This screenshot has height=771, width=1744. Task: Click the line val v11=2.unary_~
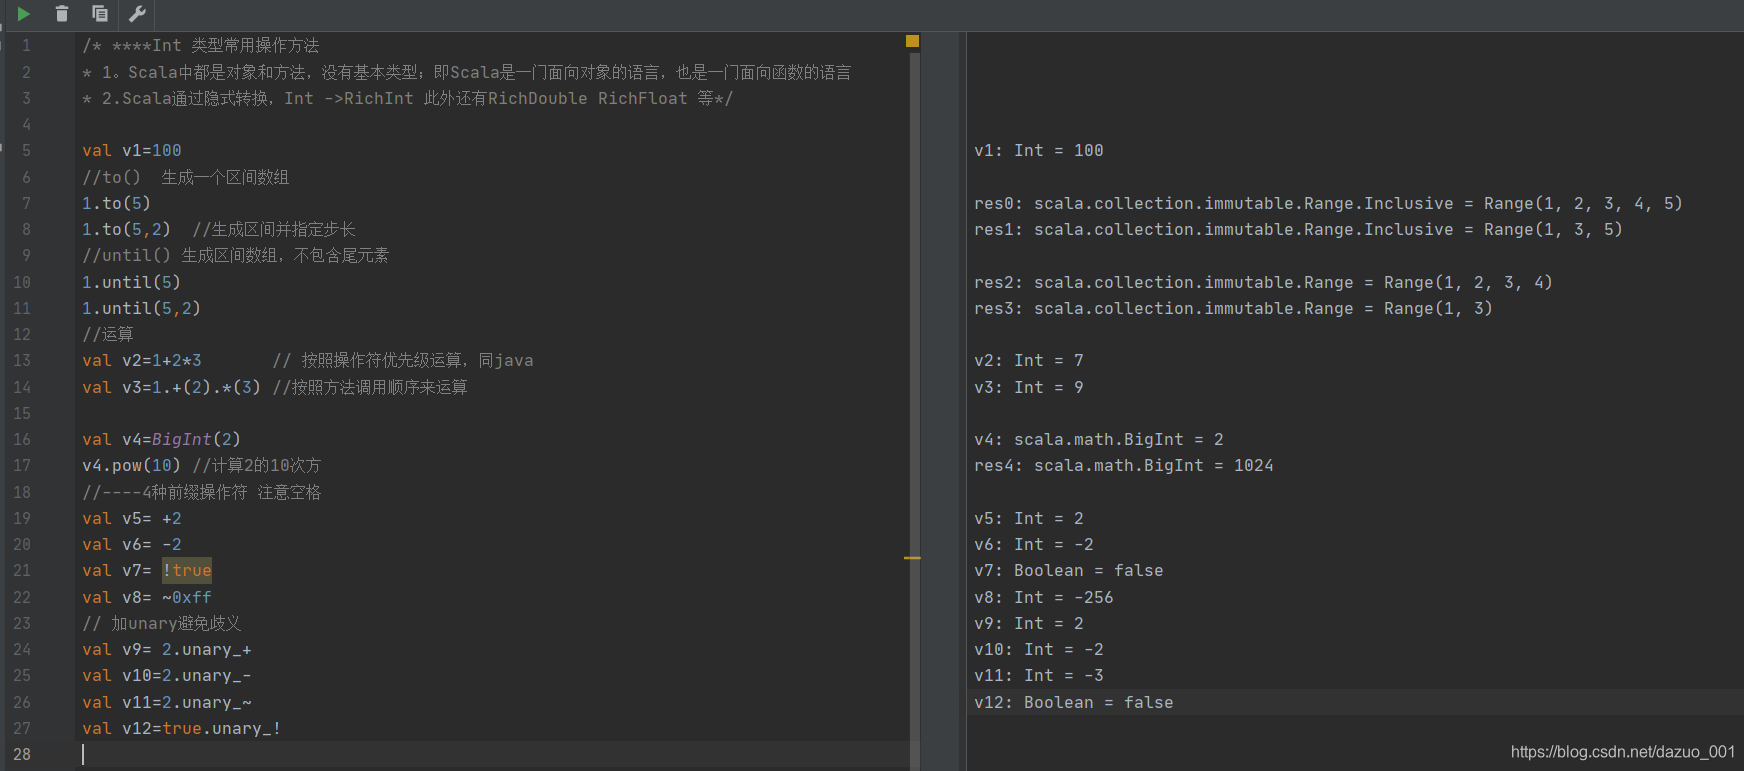point(167,702)
